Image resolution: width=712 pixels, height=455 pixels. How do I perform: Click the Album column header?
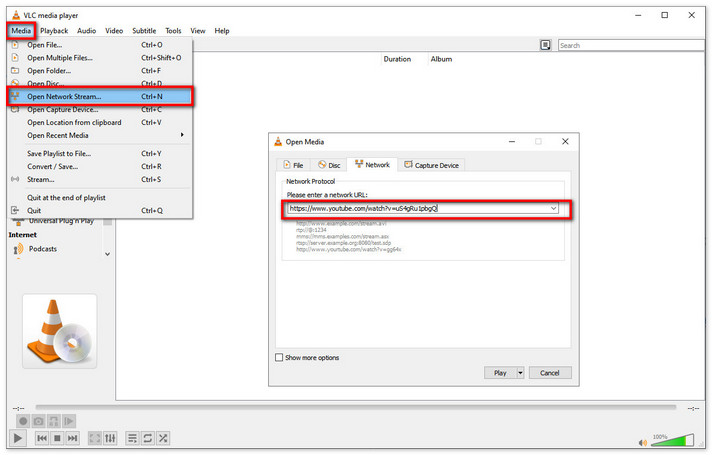(441, 59)
